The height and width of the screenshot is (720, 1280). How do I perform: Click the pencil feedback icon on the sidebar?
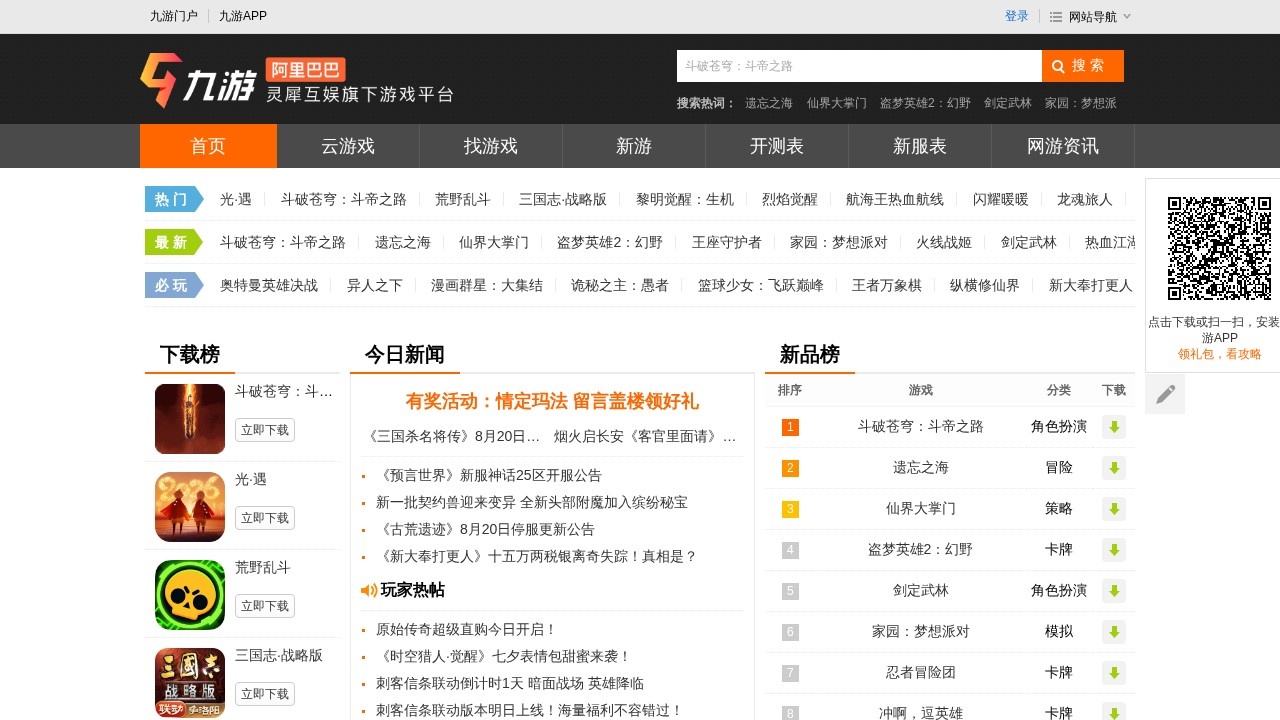(1165, 394)
